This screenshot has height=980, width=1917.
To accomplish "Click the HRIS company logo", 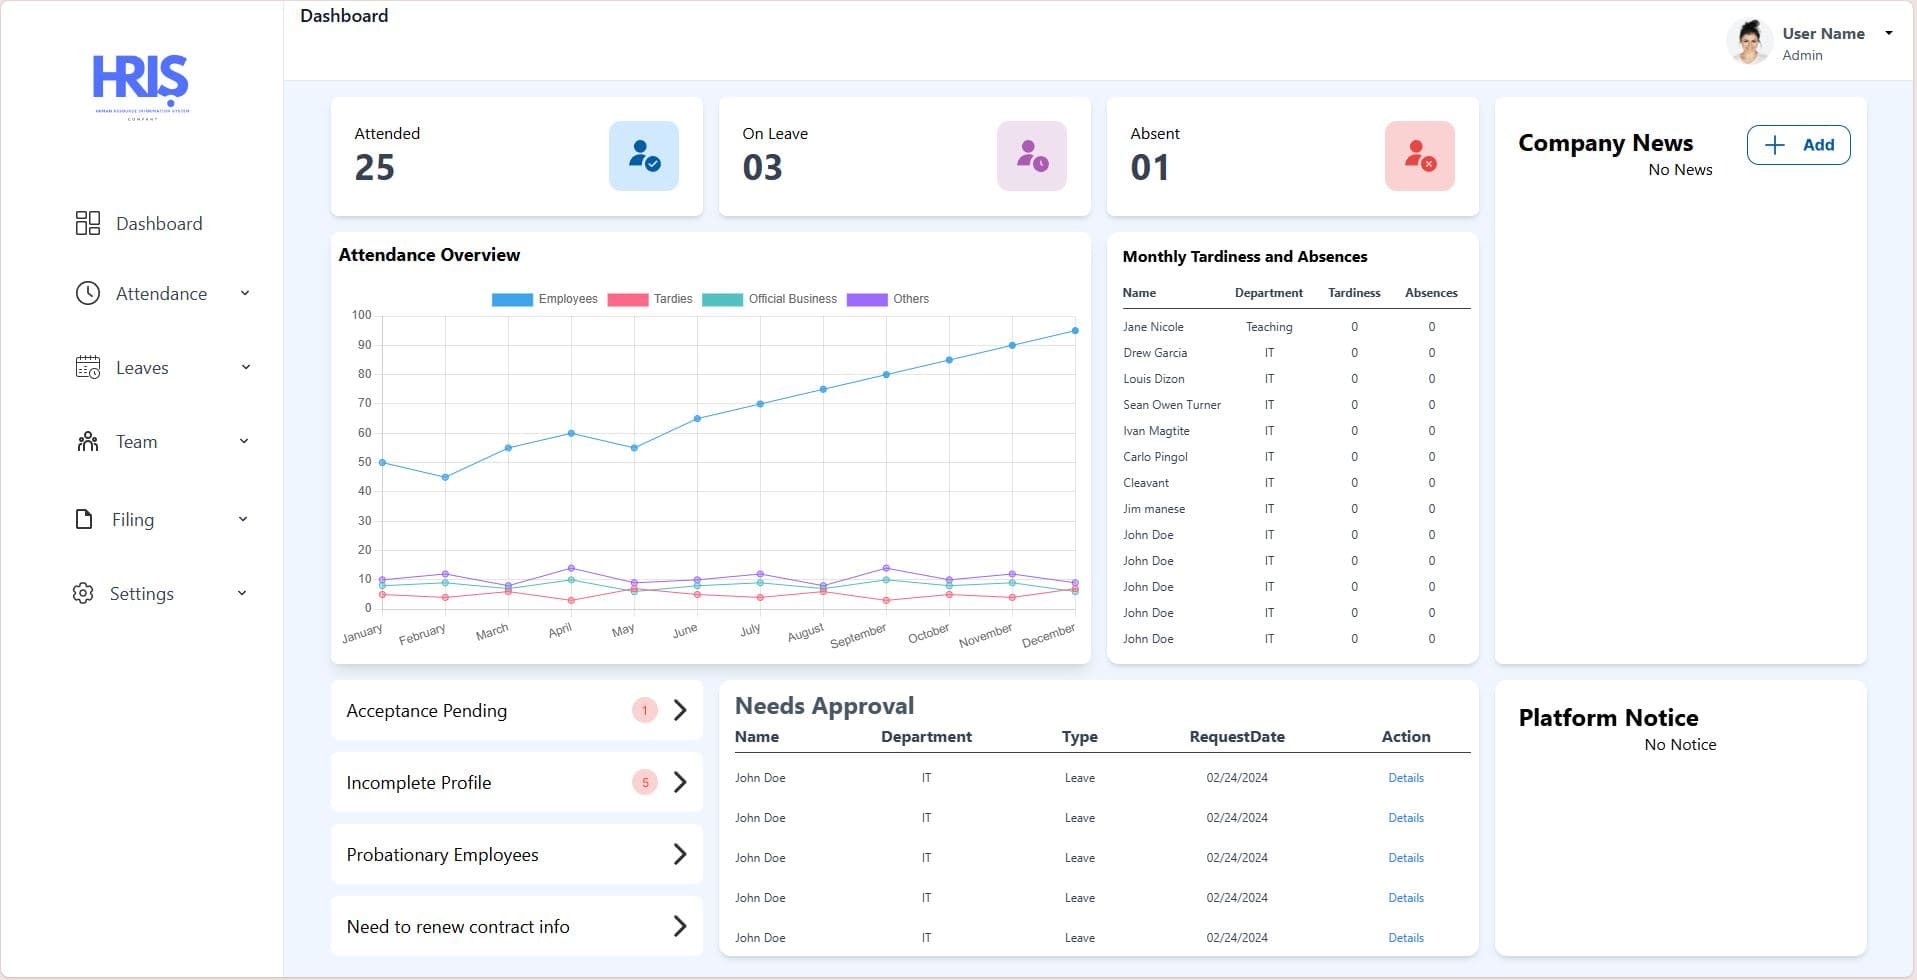I will pyautogui.click(x=141, y=87).
